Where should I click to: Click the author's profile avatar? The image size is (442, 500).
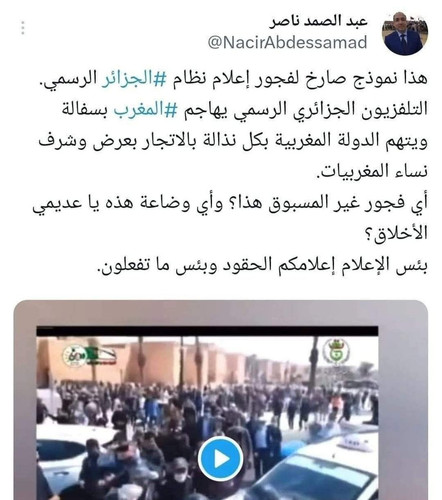tap(405, 33)
